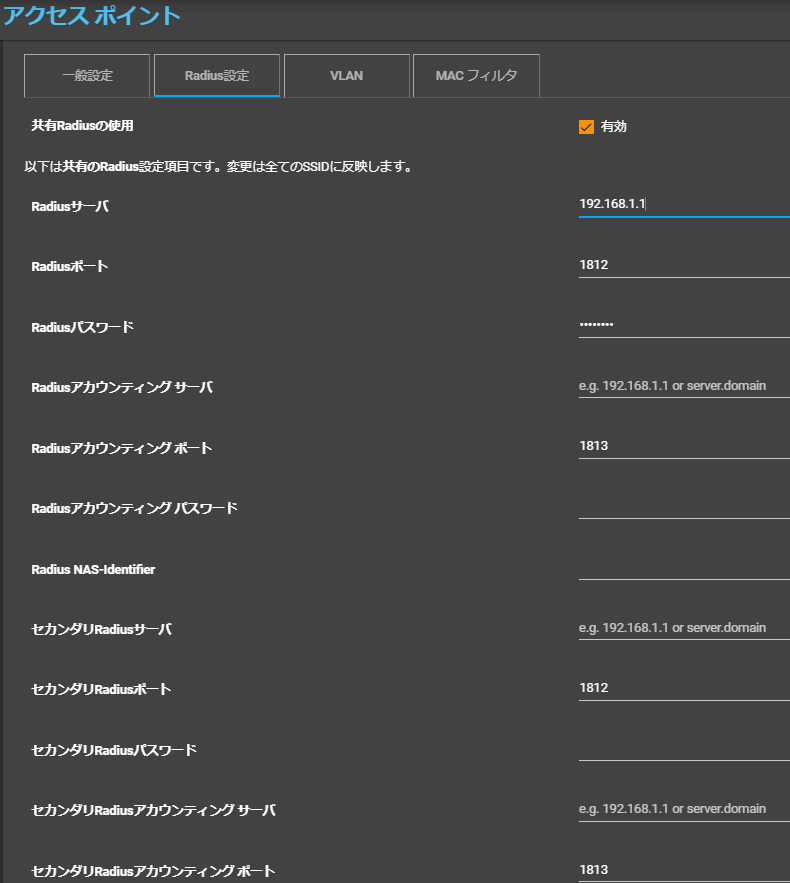Click the Radiusアカウンティング サーバ input field
790x883 pixels.
pos(684,386)
